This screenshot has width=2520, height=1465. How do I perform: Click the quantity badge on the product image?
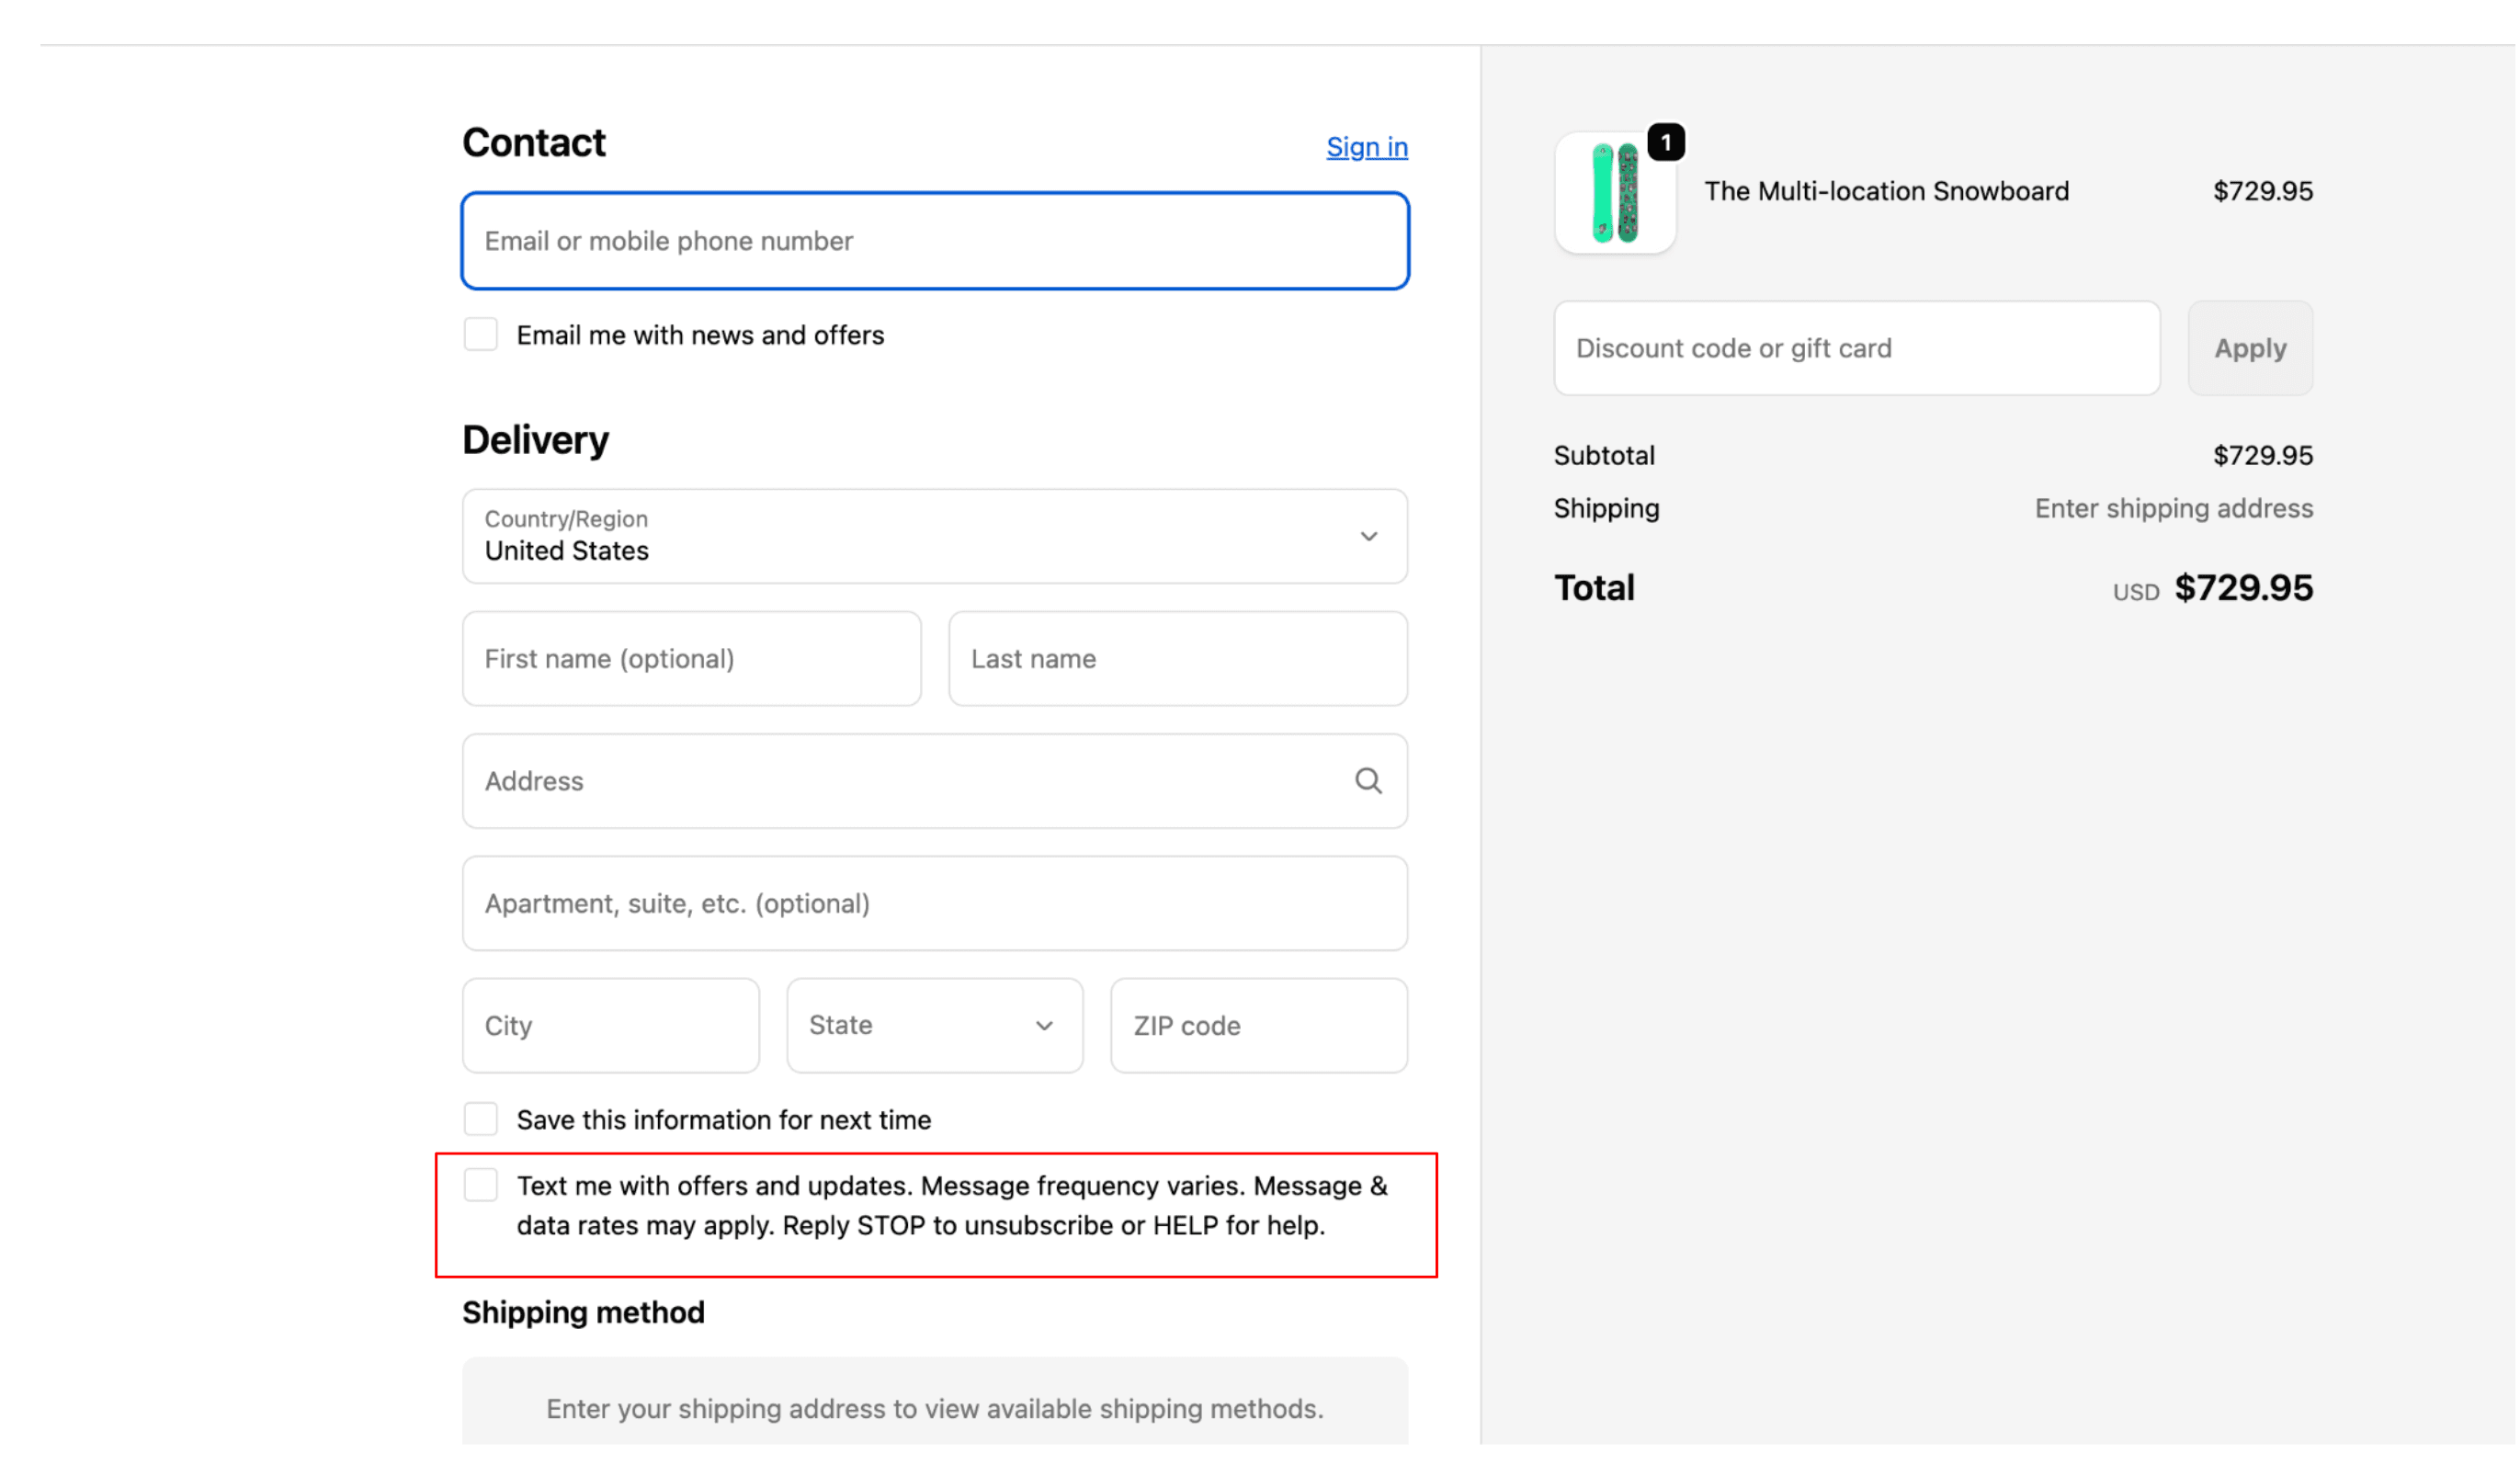(1665, 142)
